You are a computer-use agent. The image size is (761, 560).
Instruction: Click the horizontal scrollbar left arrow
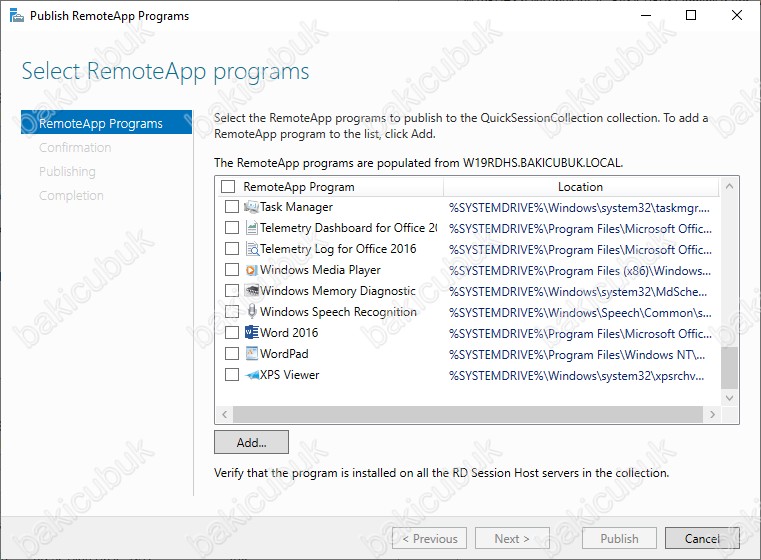click(x=224, y=414)
